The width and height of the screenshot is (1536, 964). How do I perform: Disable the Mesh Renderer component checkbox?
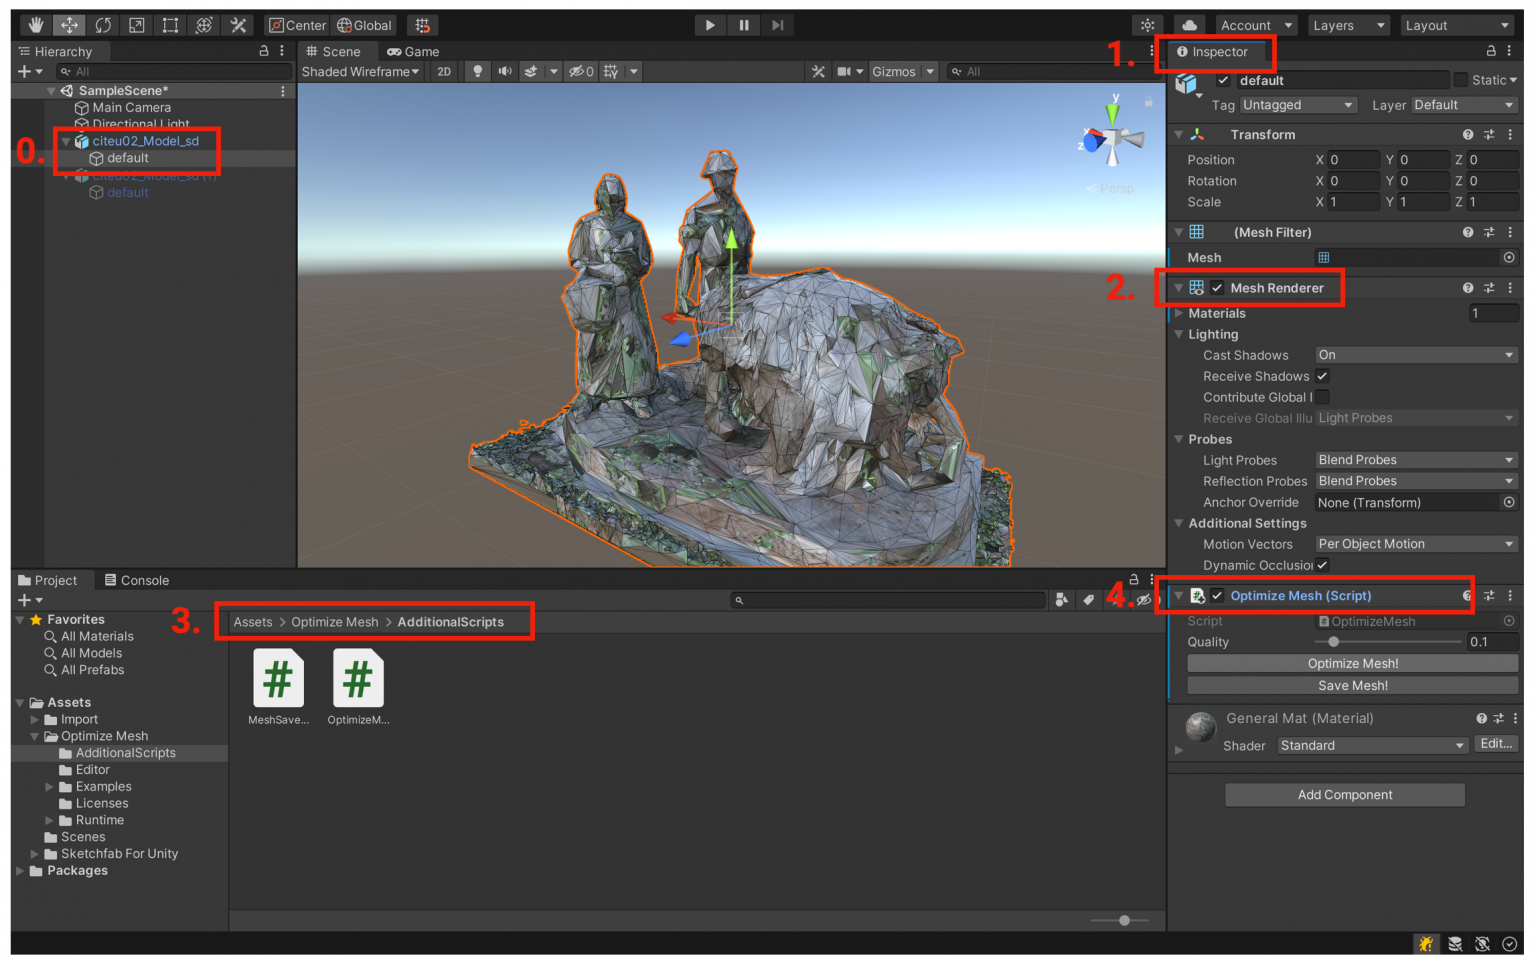(1217, 288)
